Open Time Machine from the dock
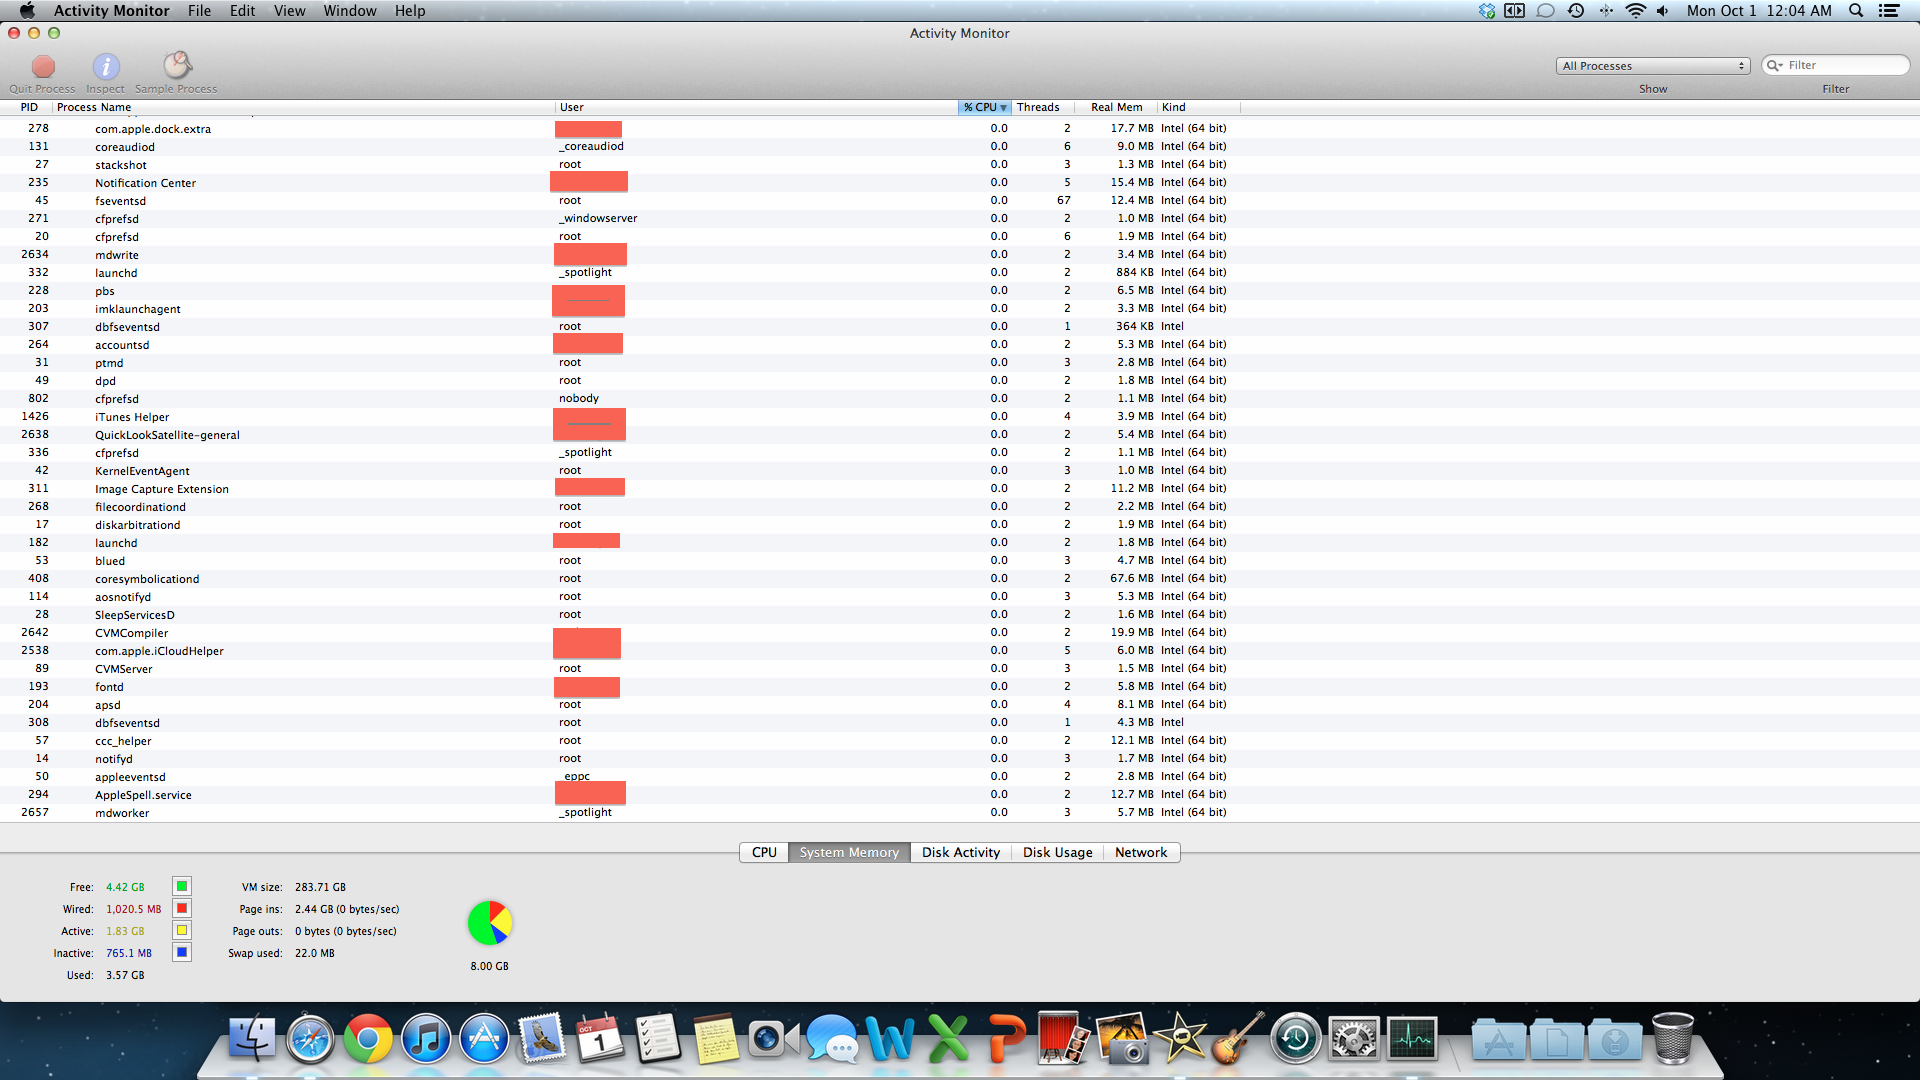1920x1080 pixels. pyautogui.click(x=1295, y=1040)
